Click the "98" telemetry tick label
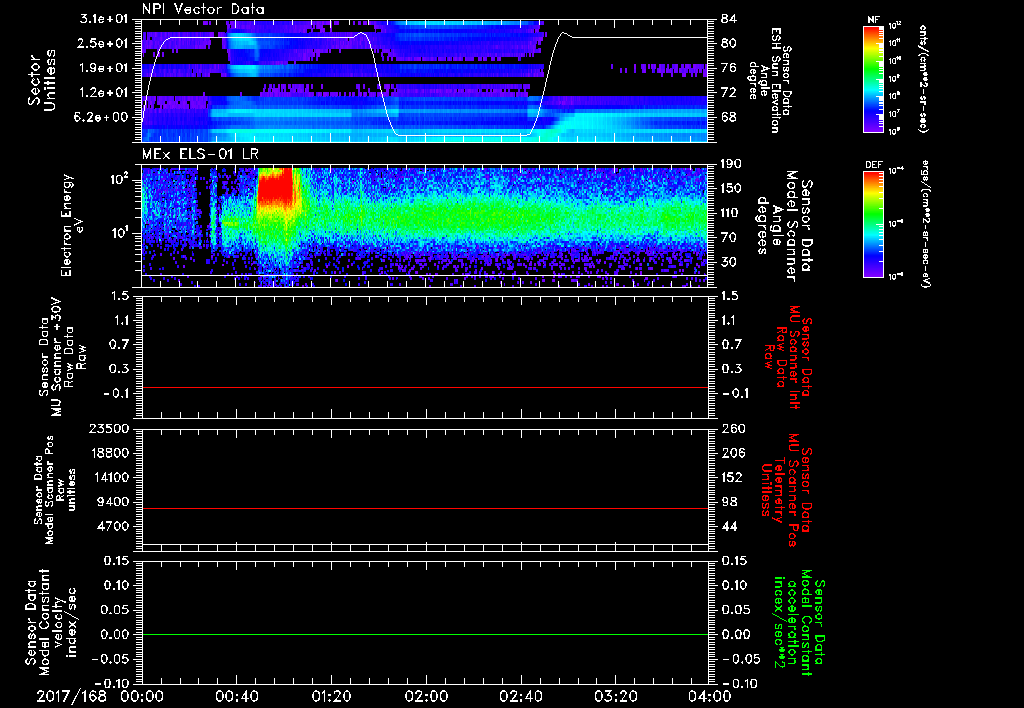Image resolution: width=1024 pixels, height=708 pixels. click(x=729, y=502)
